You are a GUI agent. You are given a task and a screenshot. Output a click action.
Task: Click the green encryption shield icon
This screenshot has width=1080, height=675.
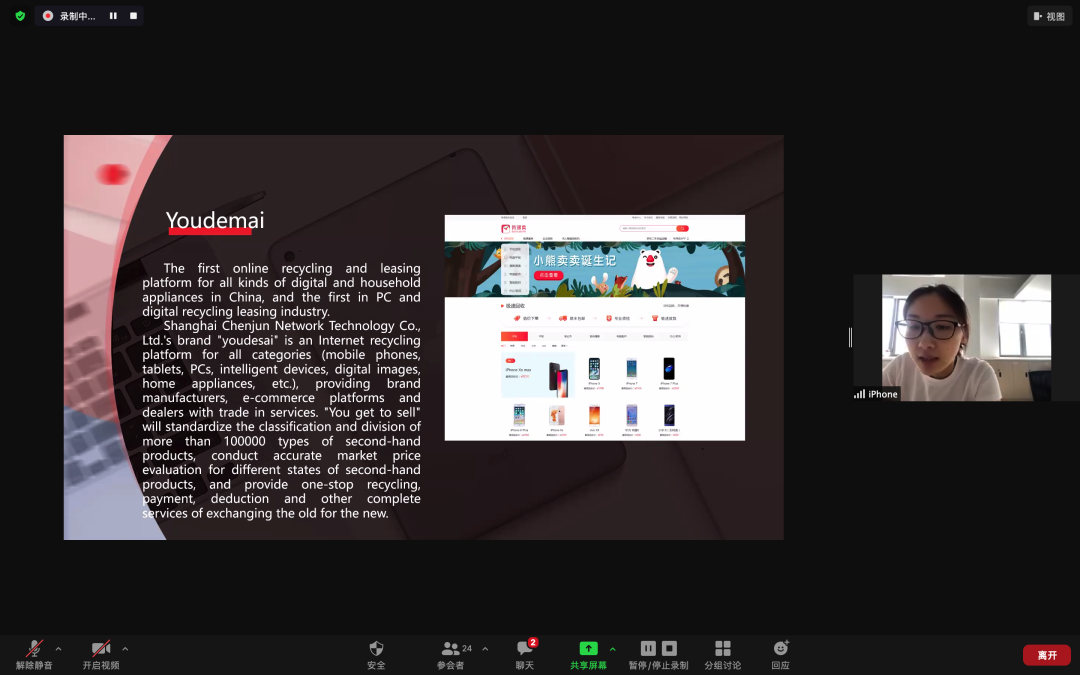tap(20, 16)
